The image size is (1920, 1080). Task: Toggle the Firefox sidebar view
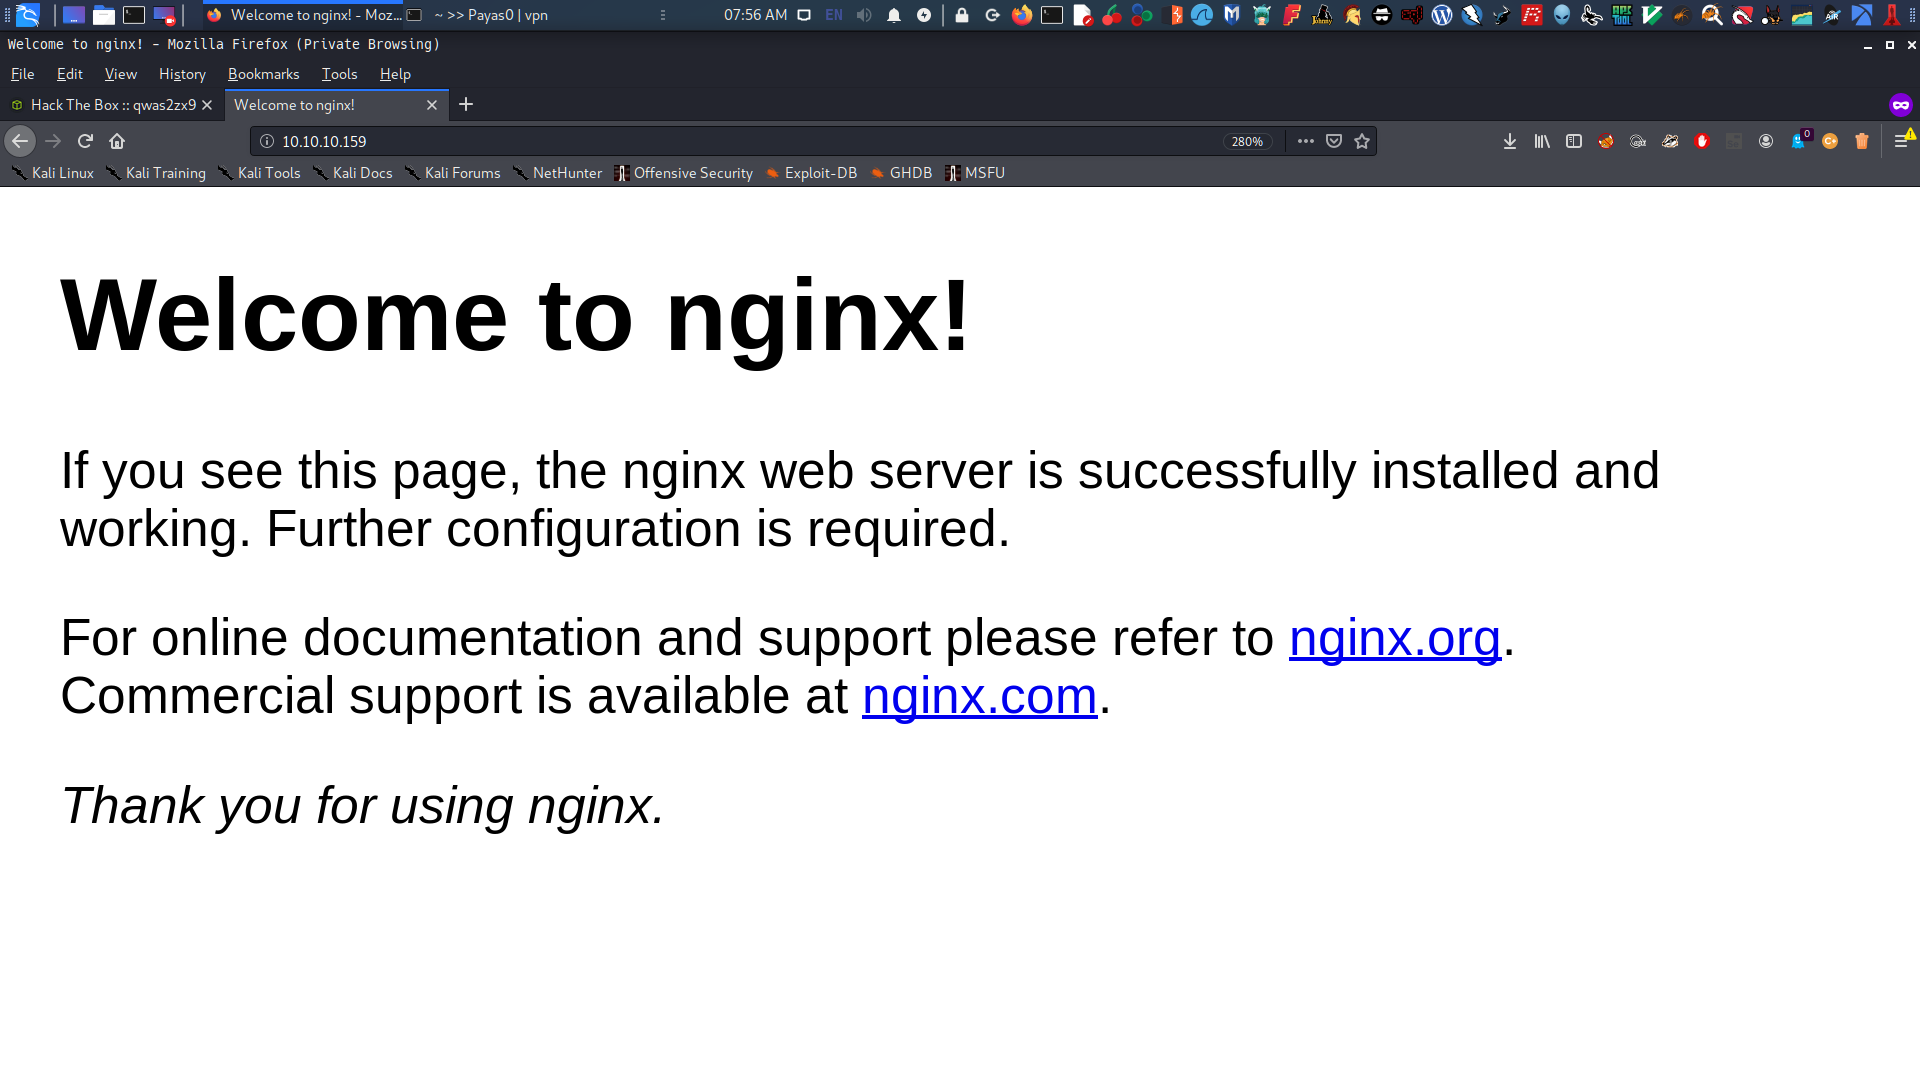(1574, 141)
